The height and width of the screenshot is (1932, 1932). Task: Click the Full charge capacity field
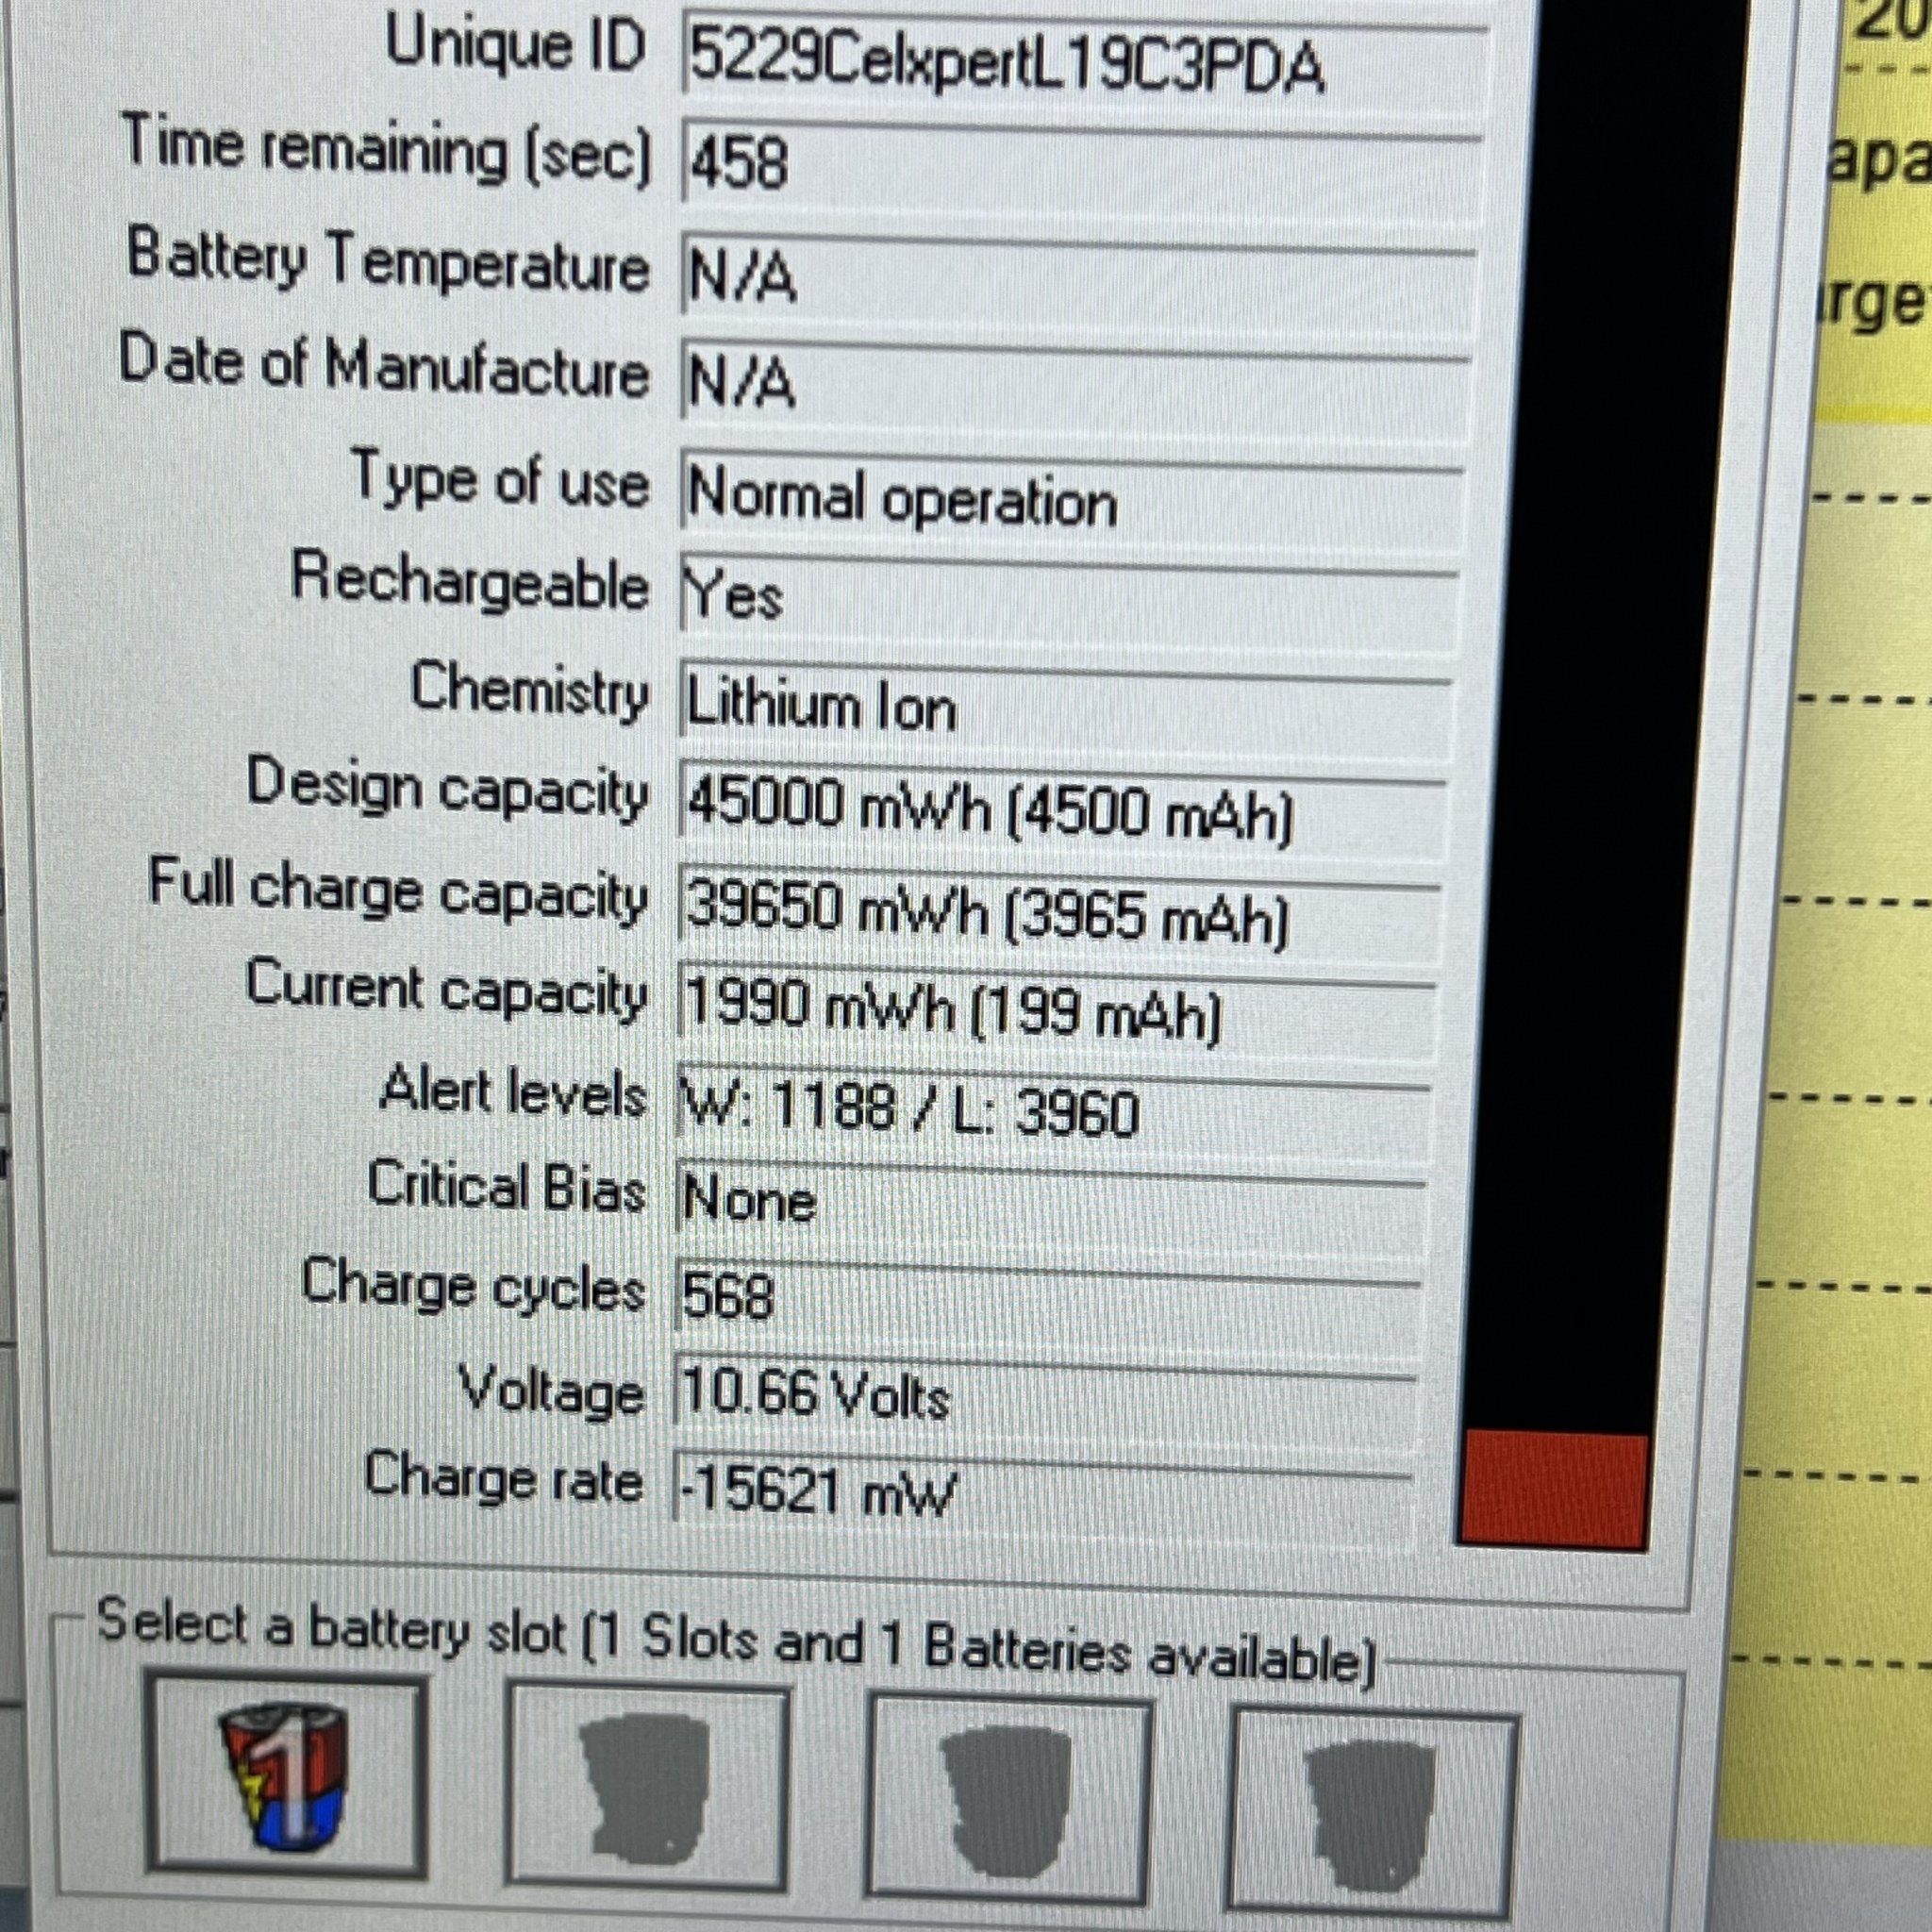tap(1058, 913)
